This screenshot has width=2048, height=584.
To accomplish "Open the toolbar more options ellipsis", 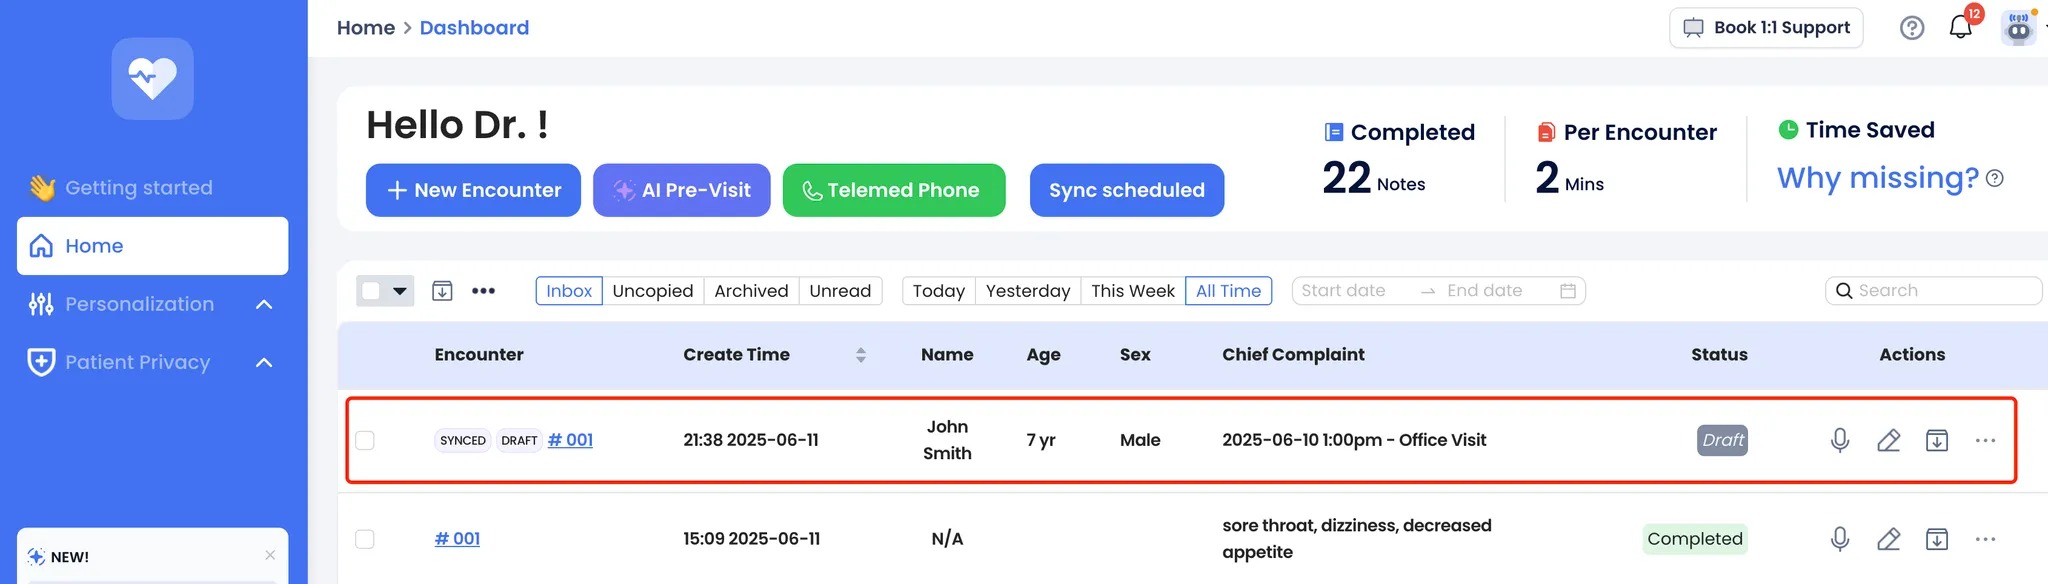I will click(x=483, y=291).
